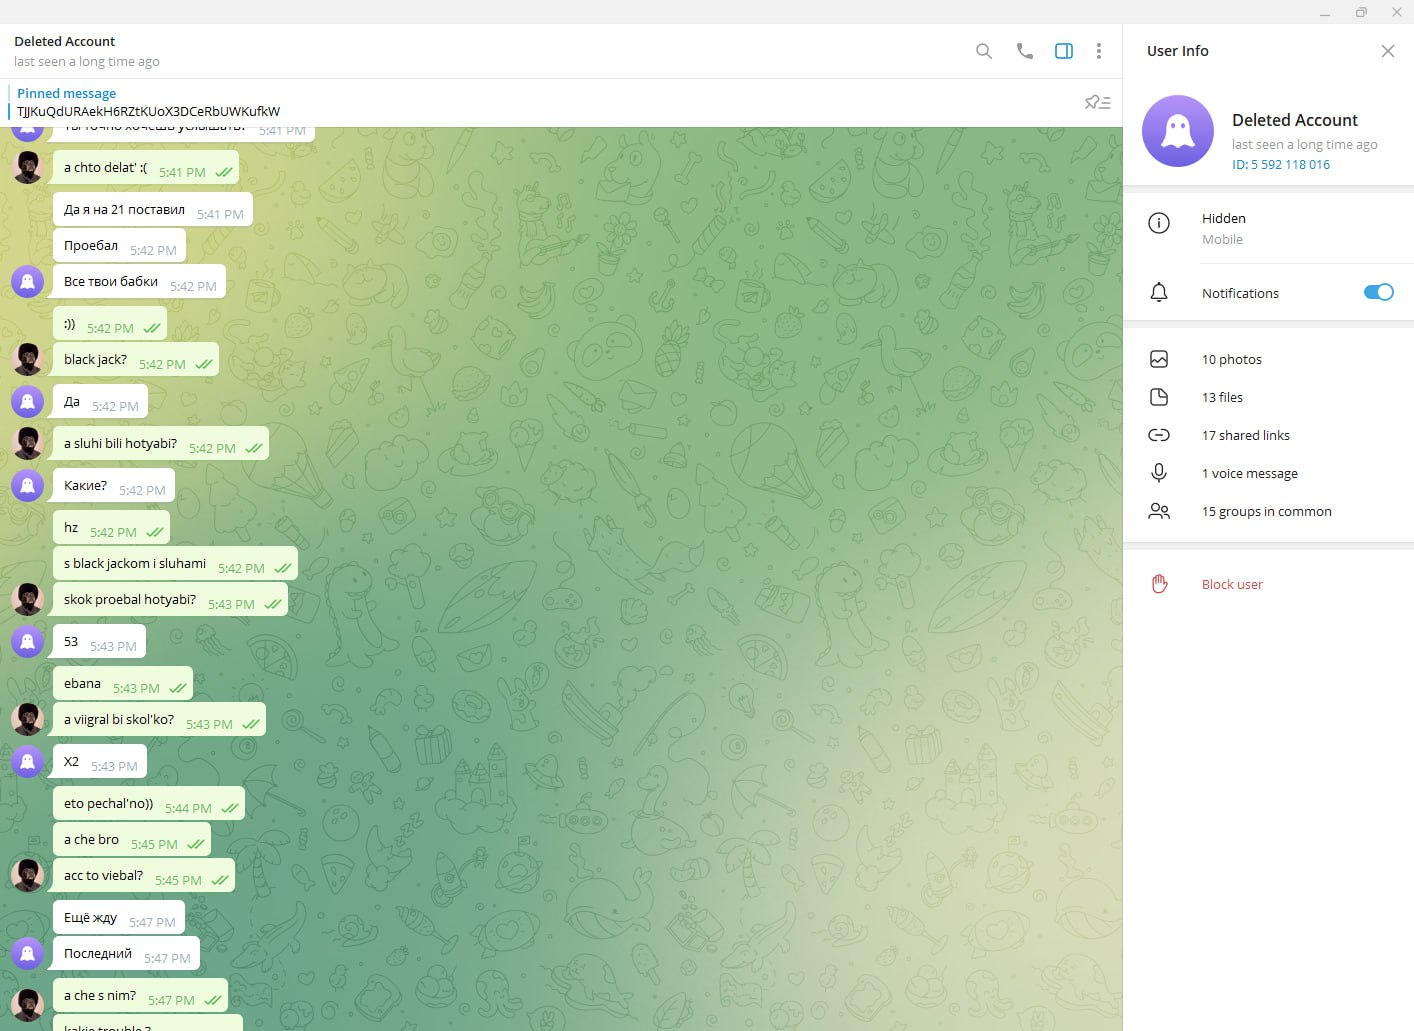The image size is (1414, 1031).
Task: Click the 'black jack?' message bubble
Action: 136,361
